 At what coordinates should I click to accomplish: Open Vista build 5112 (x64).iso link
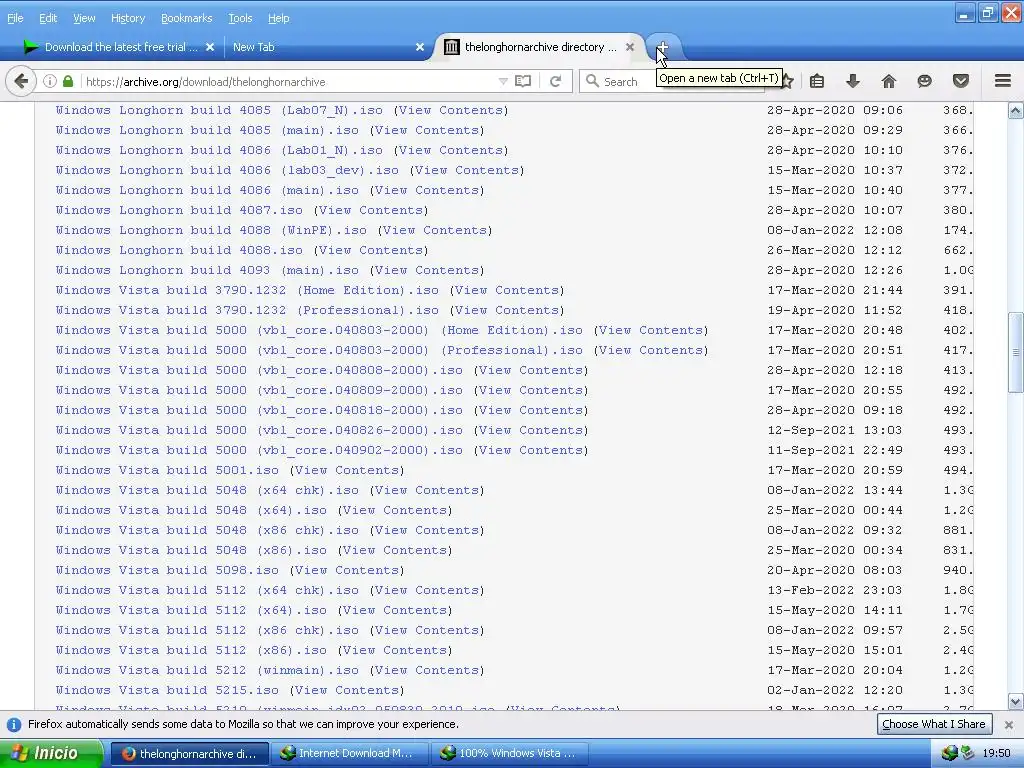coord(191,610)
